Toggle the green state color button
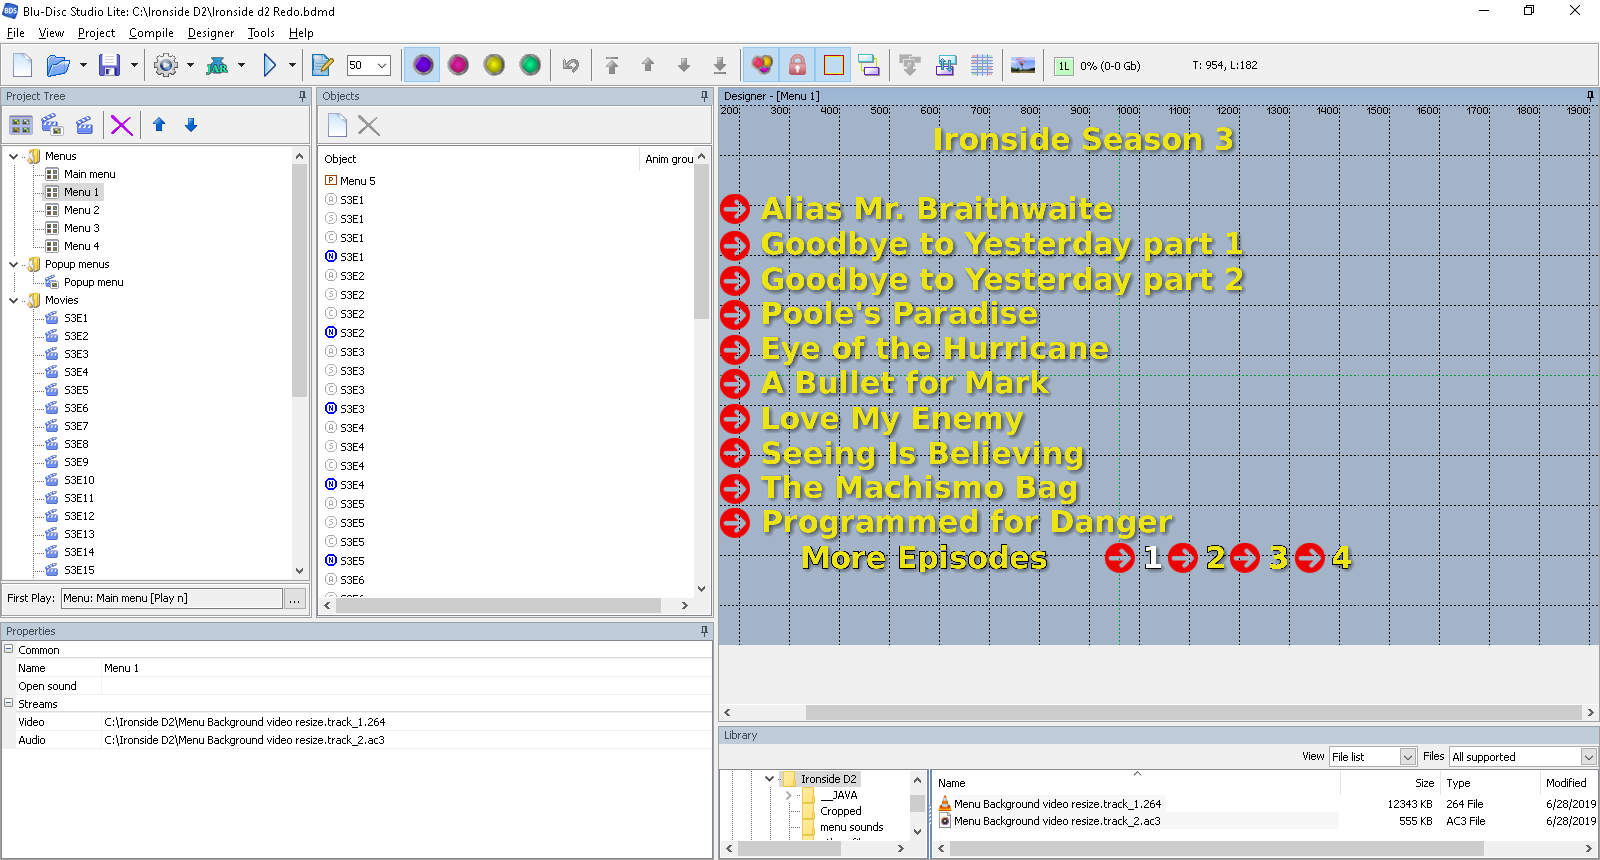Viewport: 1600px width, 860px height. pyautogui.click(x=530, y=65)
